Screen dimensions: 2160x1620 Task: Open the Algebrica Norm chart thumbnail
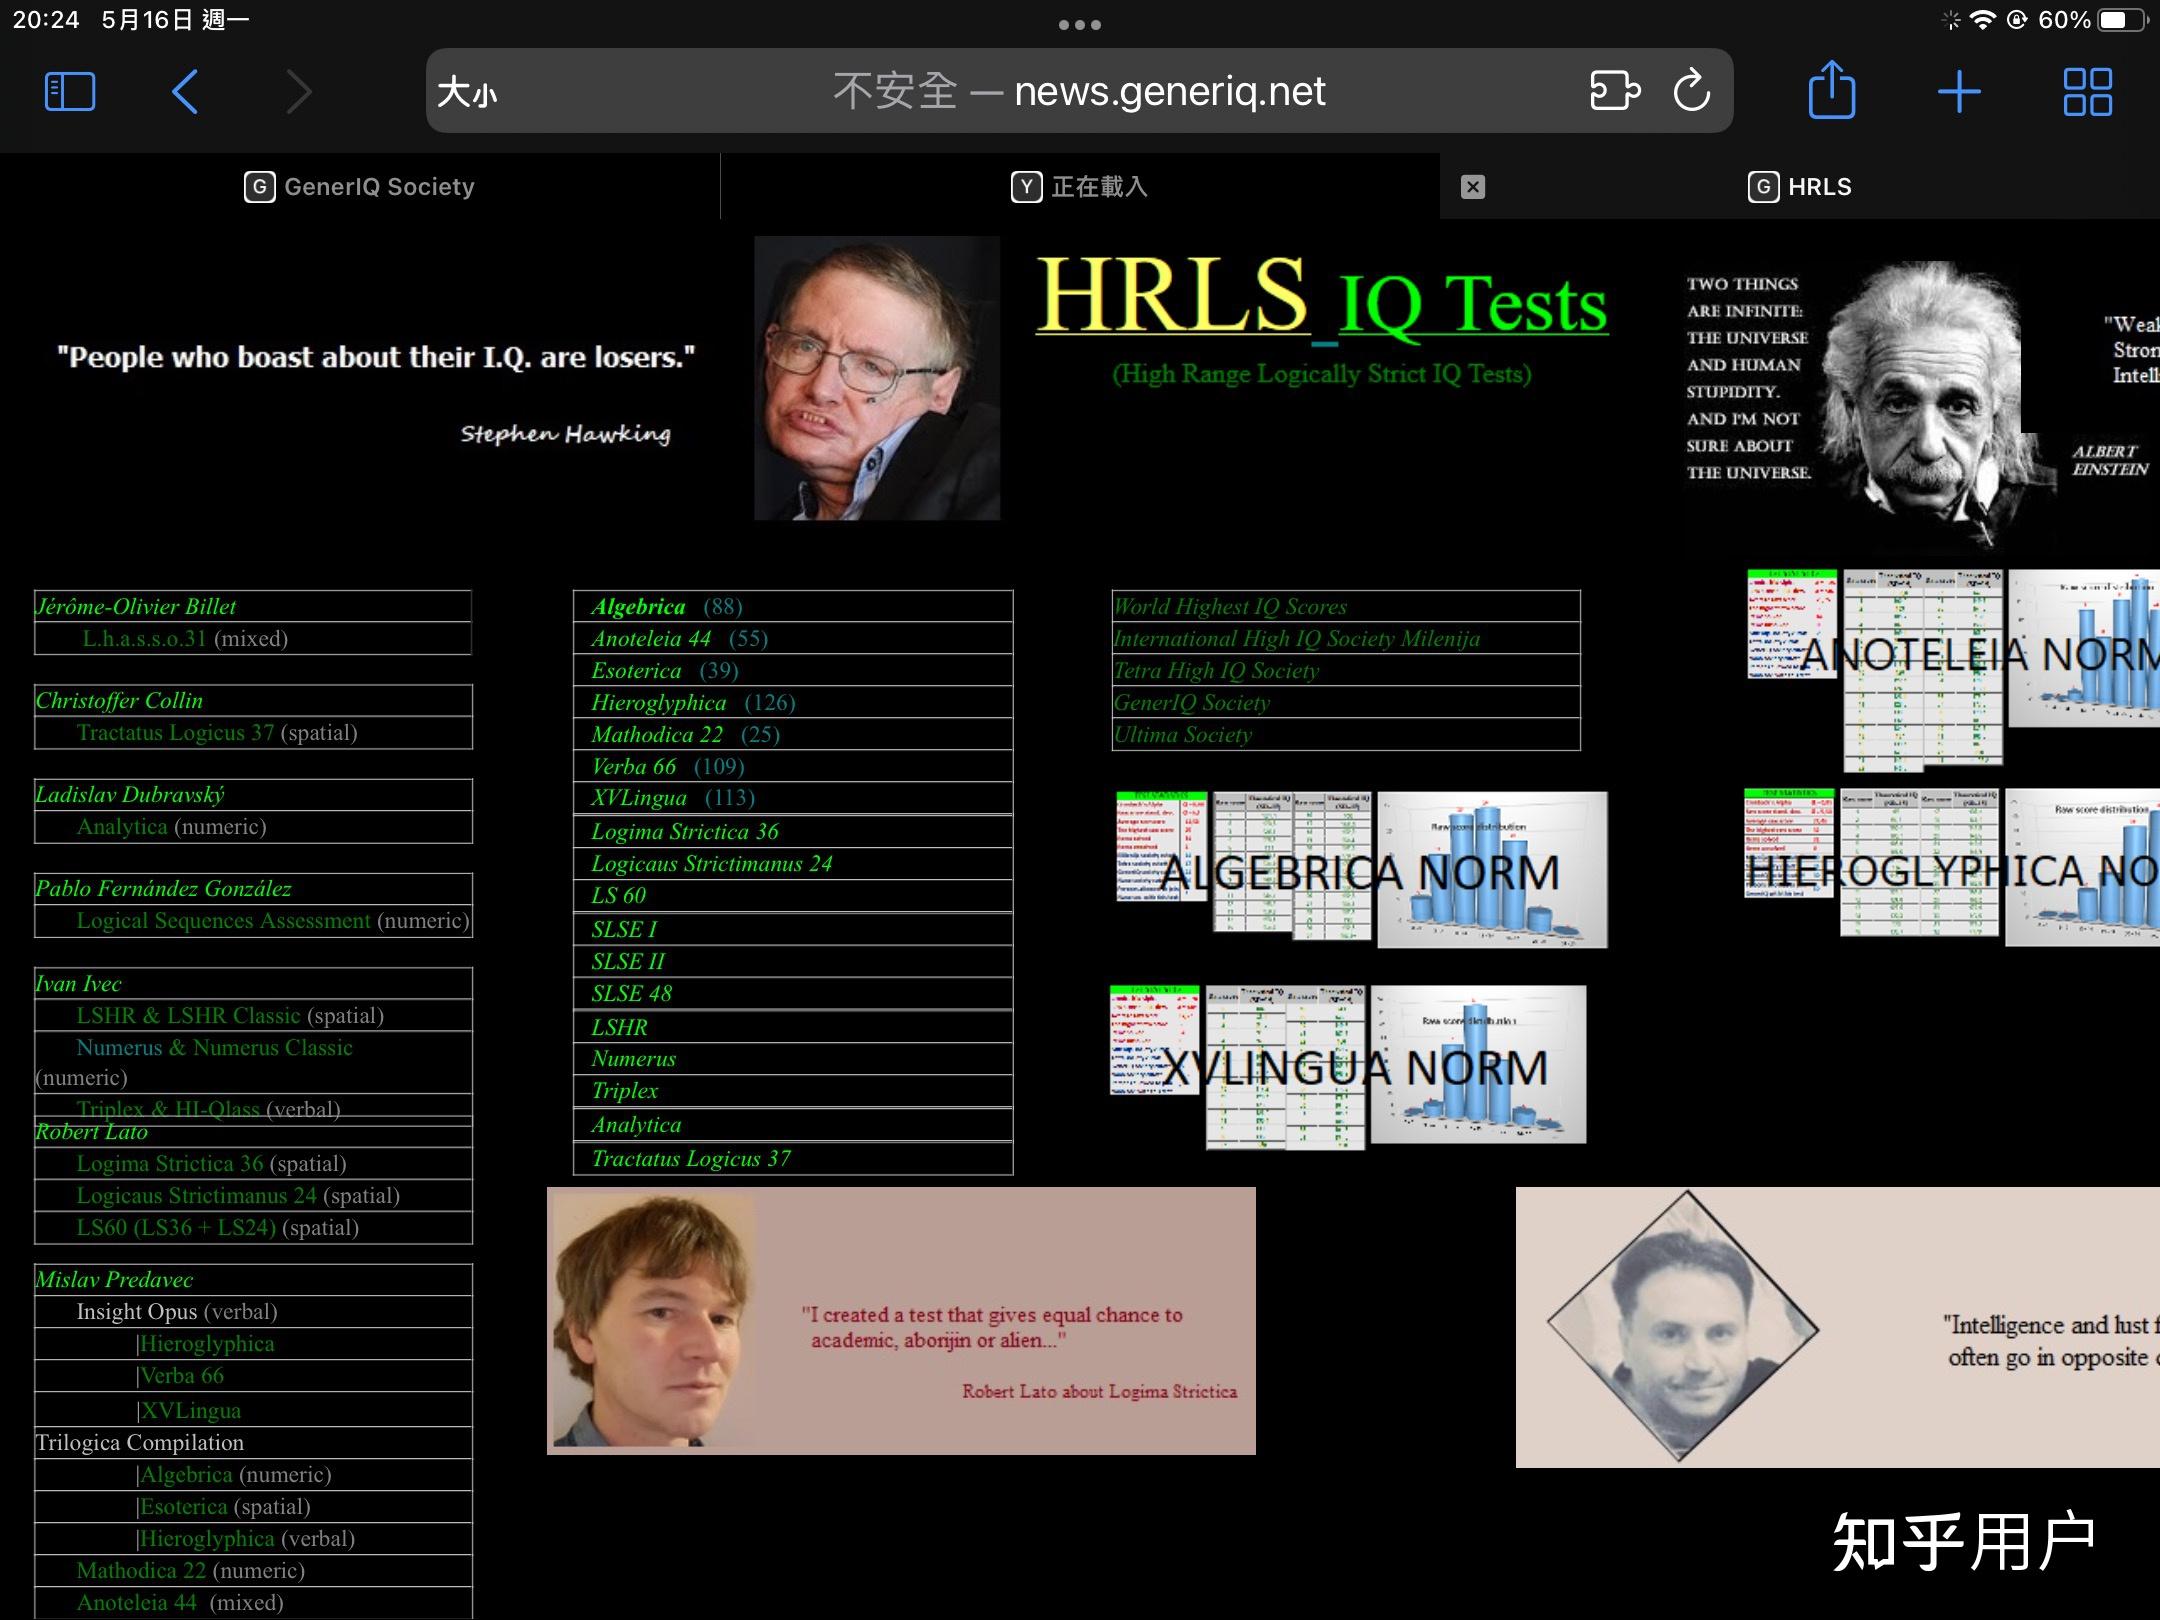[x=1360, y=870]
